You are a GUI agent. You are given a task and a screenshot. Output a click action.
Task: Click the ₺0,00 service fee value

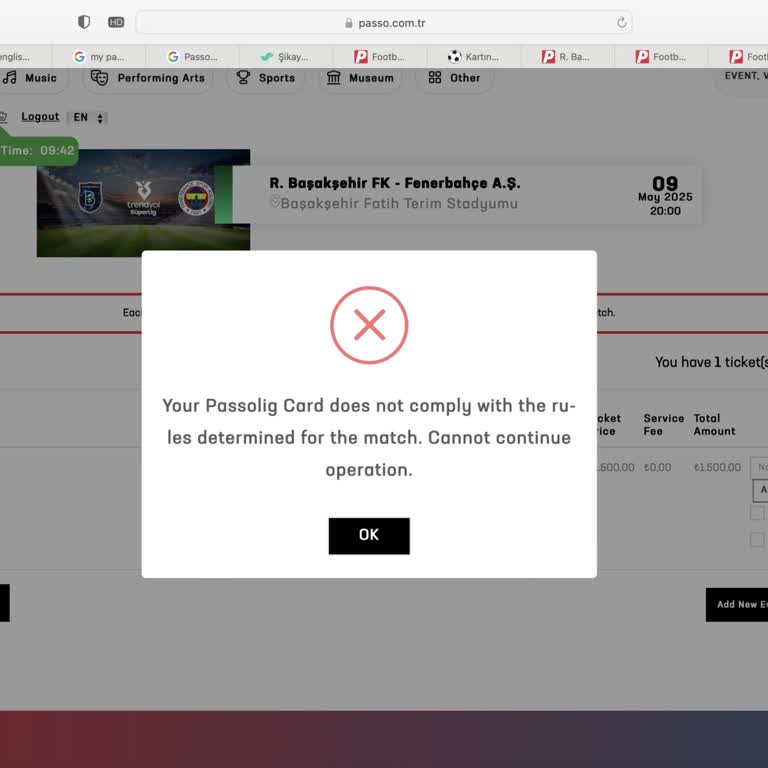coord(657,467)
